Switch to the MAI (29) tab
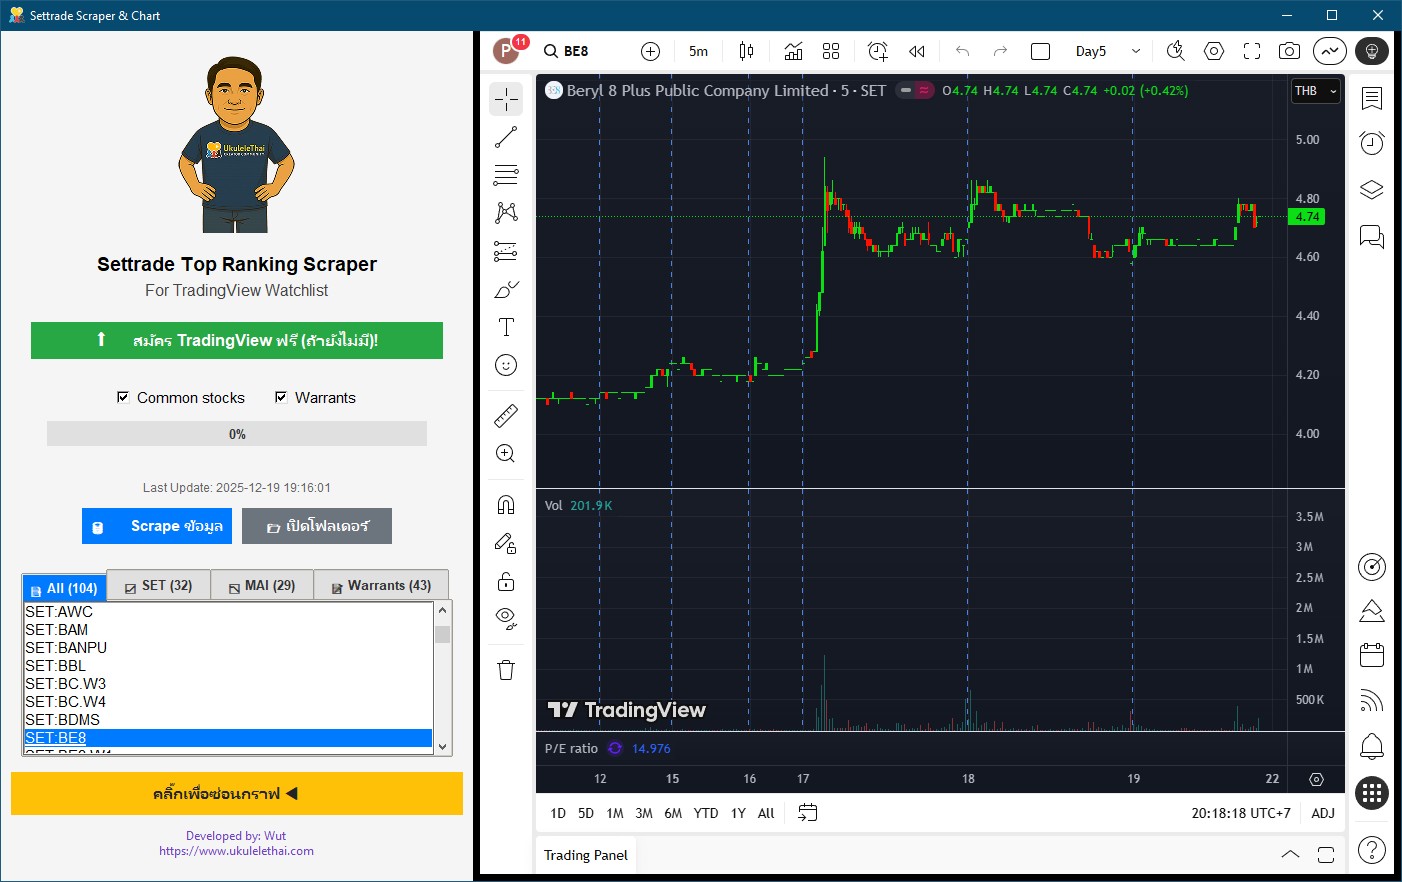The width and height of the screenshot is (1402, 882). point(262,585)
